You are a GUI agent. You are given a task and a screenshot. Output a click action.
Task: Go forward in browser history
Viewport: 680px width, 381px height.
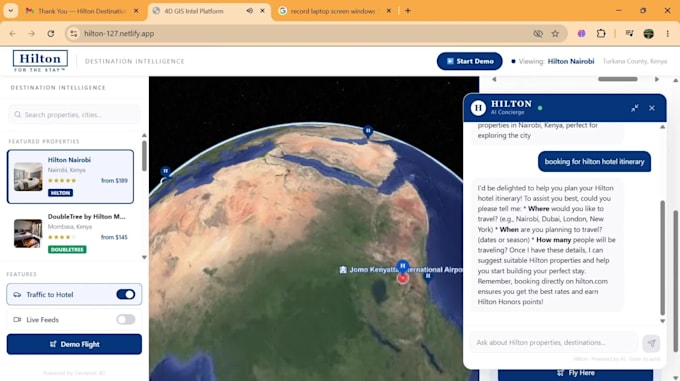coord(31,33)
